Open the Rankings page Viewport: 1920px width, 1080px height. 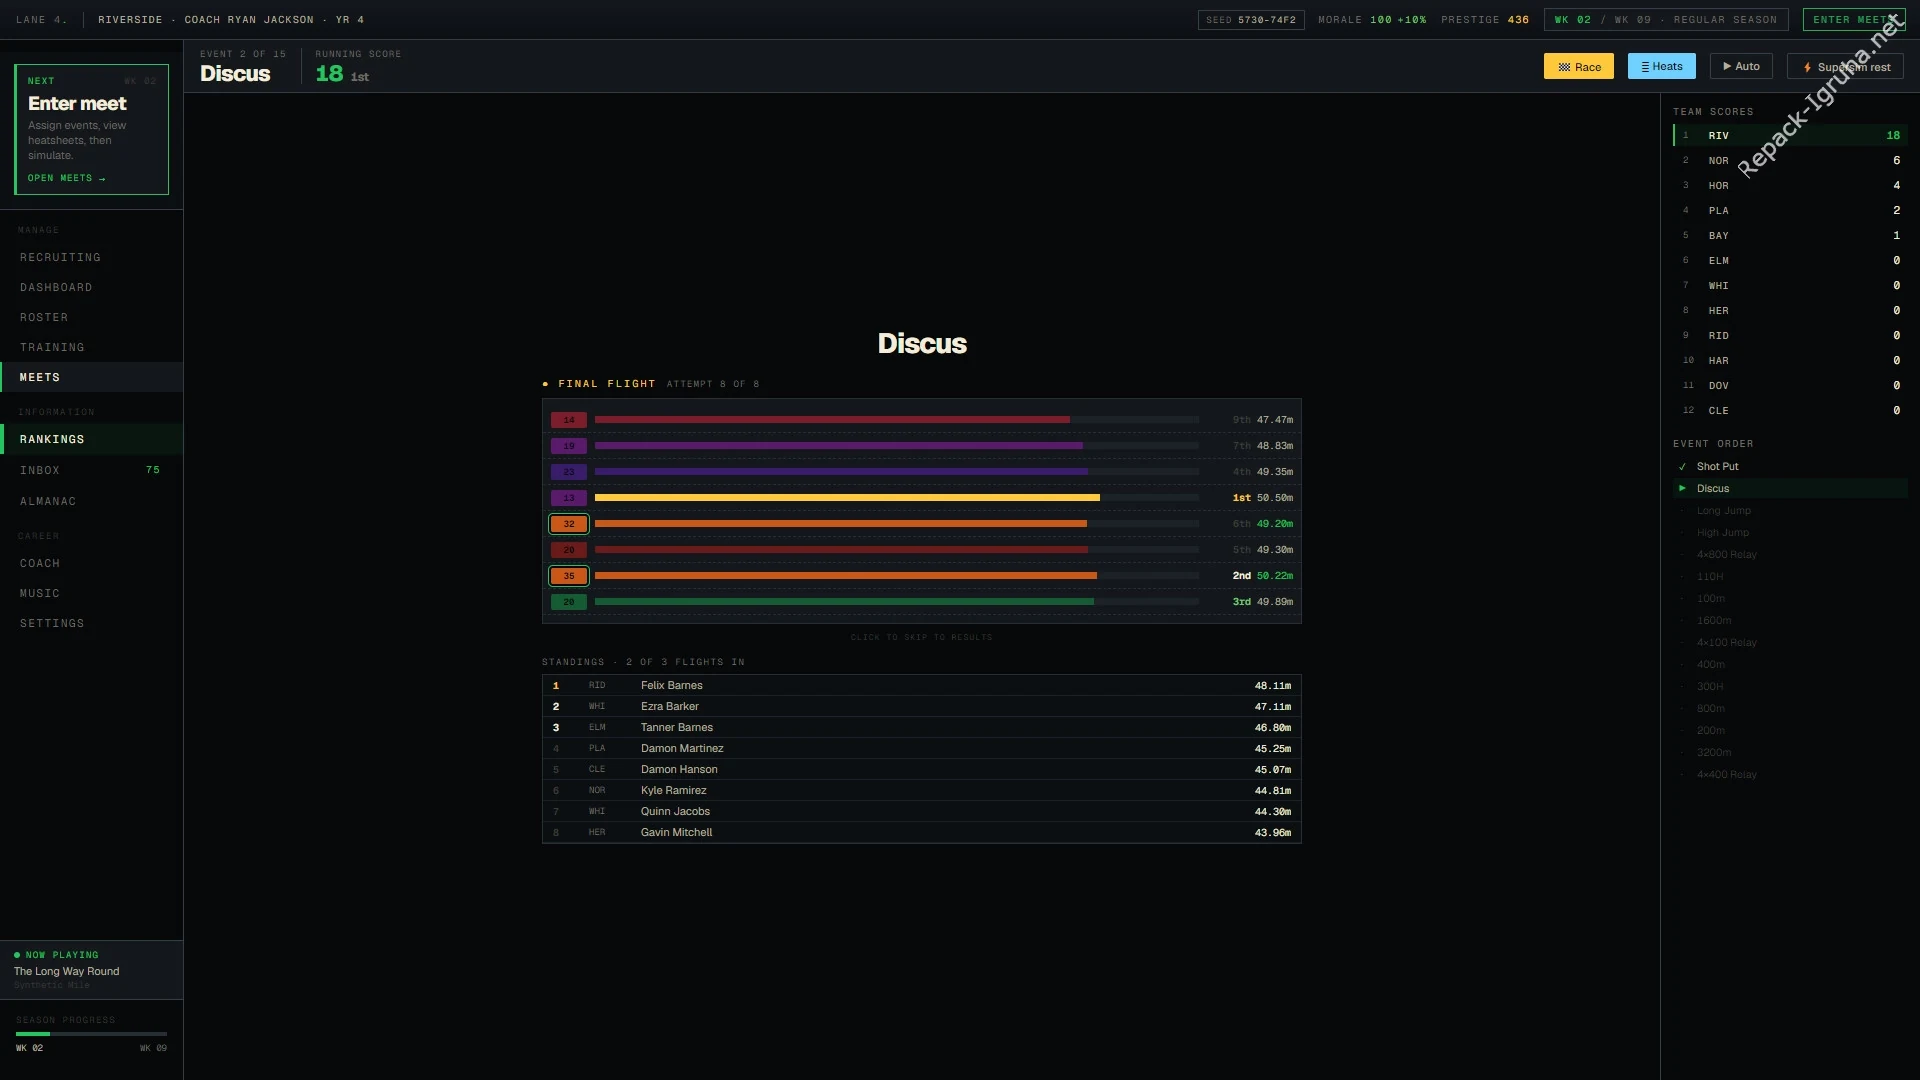tap(91, 440)
